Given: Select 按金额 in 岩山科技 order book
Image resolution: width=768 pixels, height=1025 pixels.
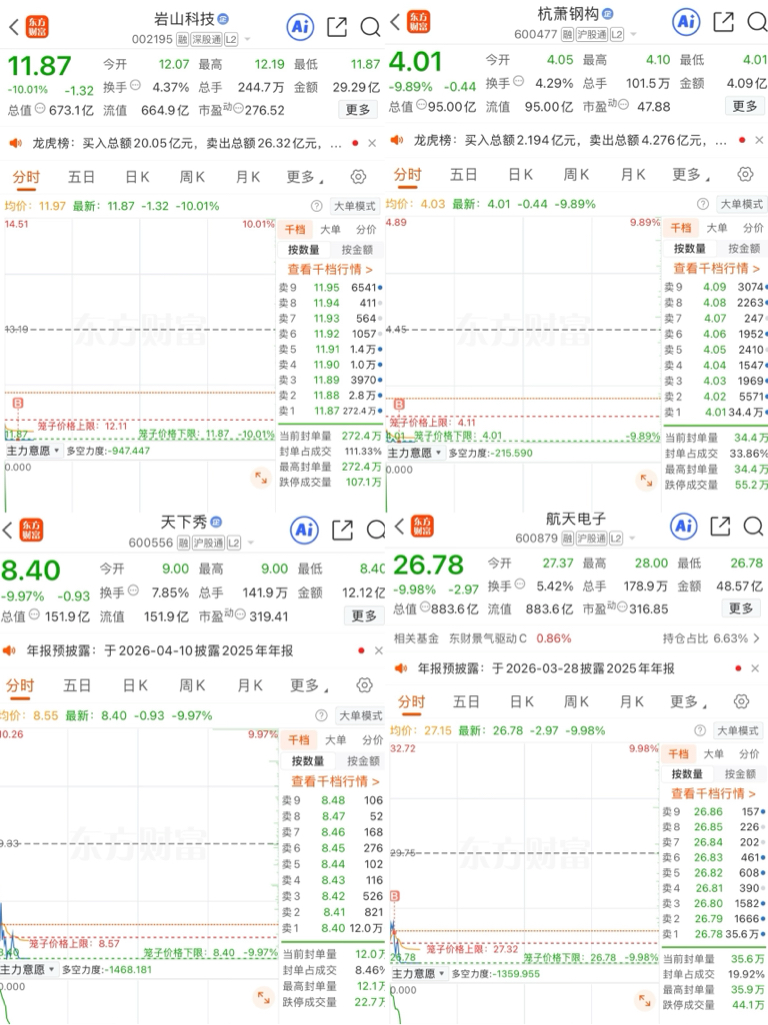Looking at the screenshot, I should click(357, 250).
